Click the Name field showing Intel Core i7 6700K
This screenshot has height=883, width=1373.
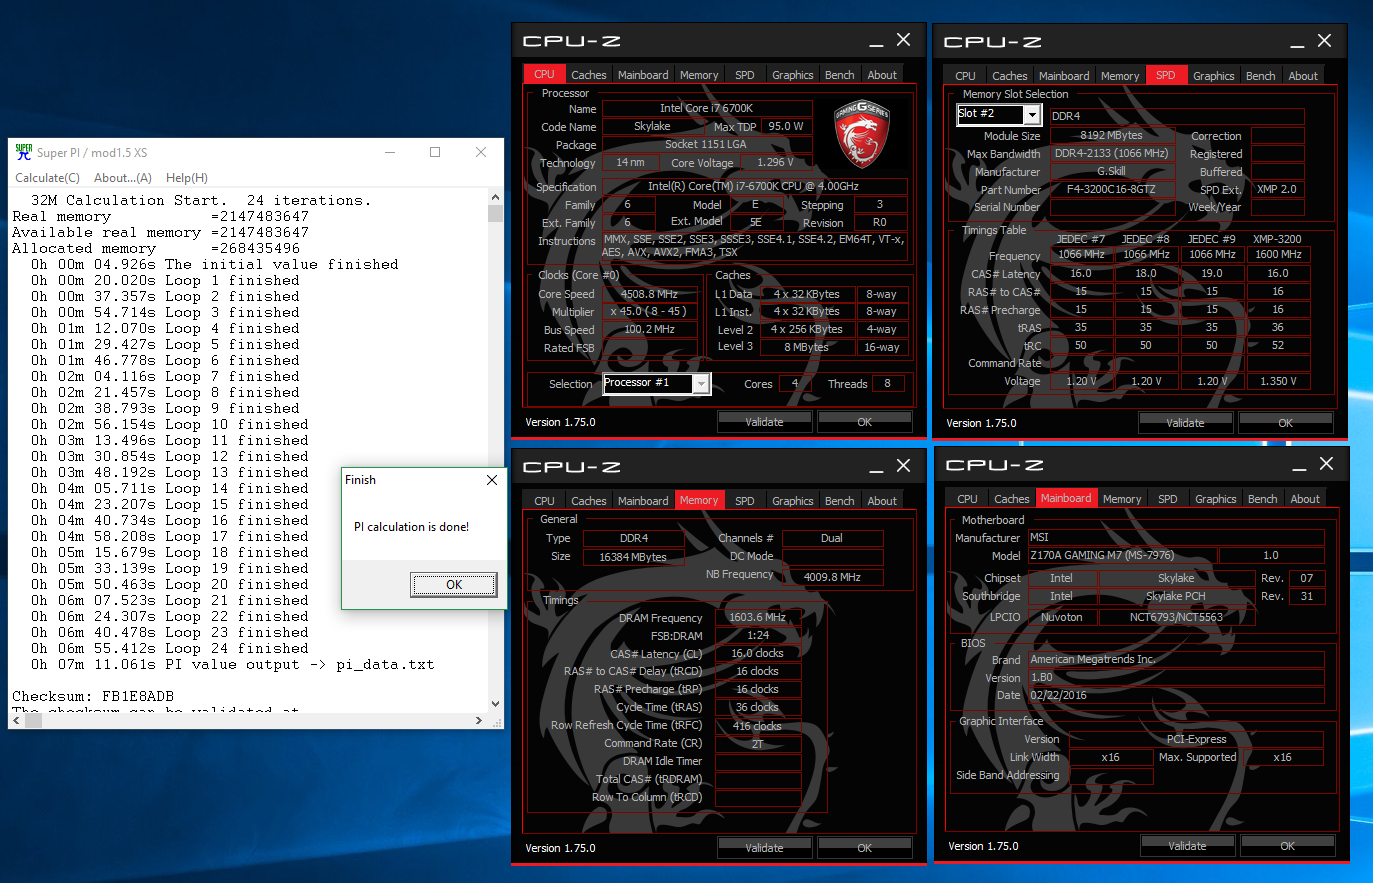click(706, 108)
